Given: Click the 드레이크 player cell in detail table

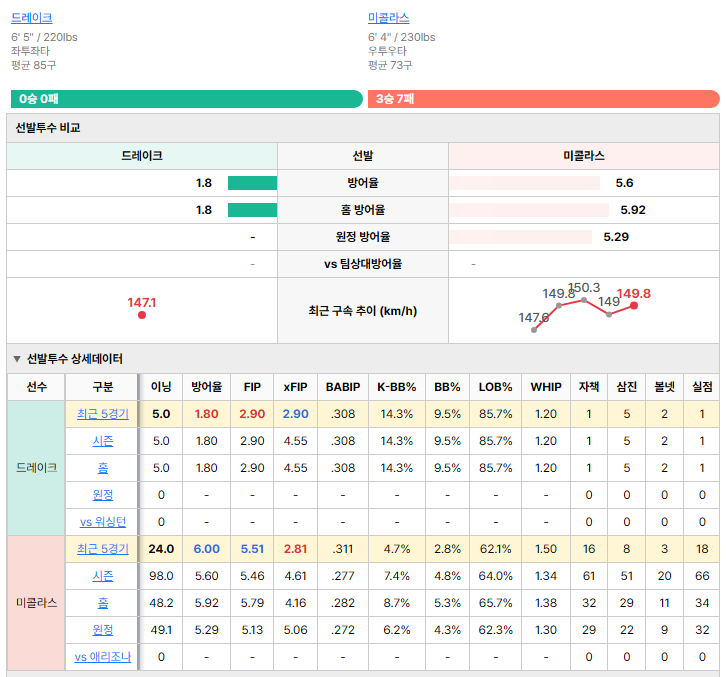Looking at the screenshot, I should (37, 468).
